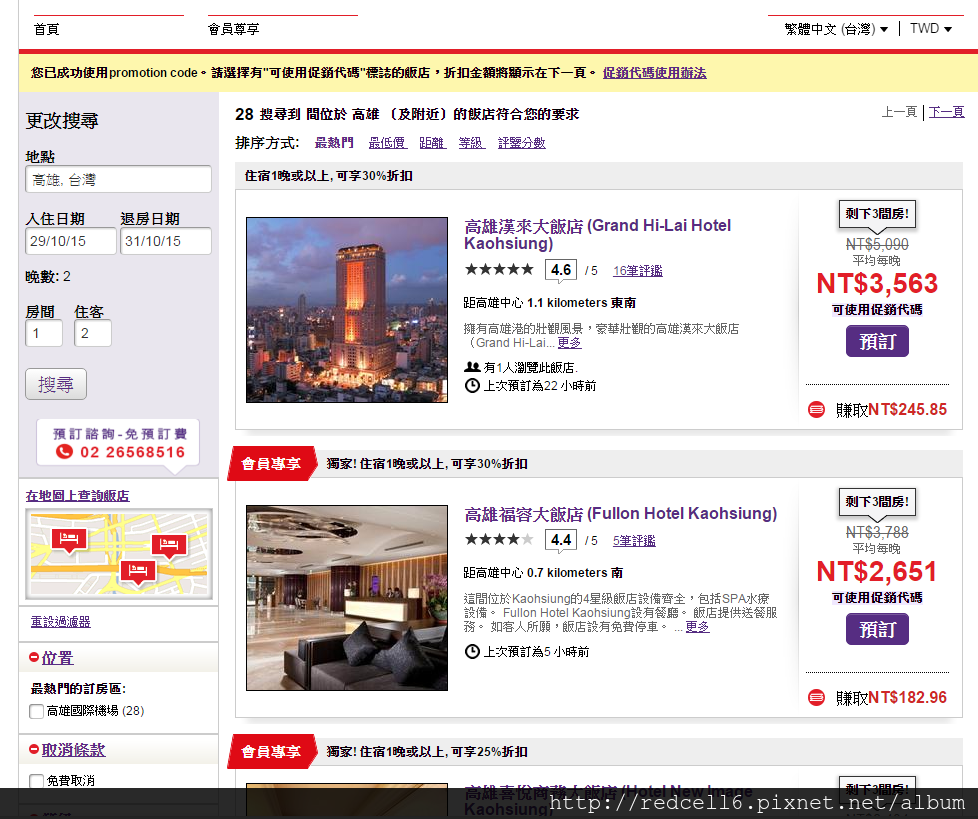Collapse the 位置 filter section

tap(51, 658)
